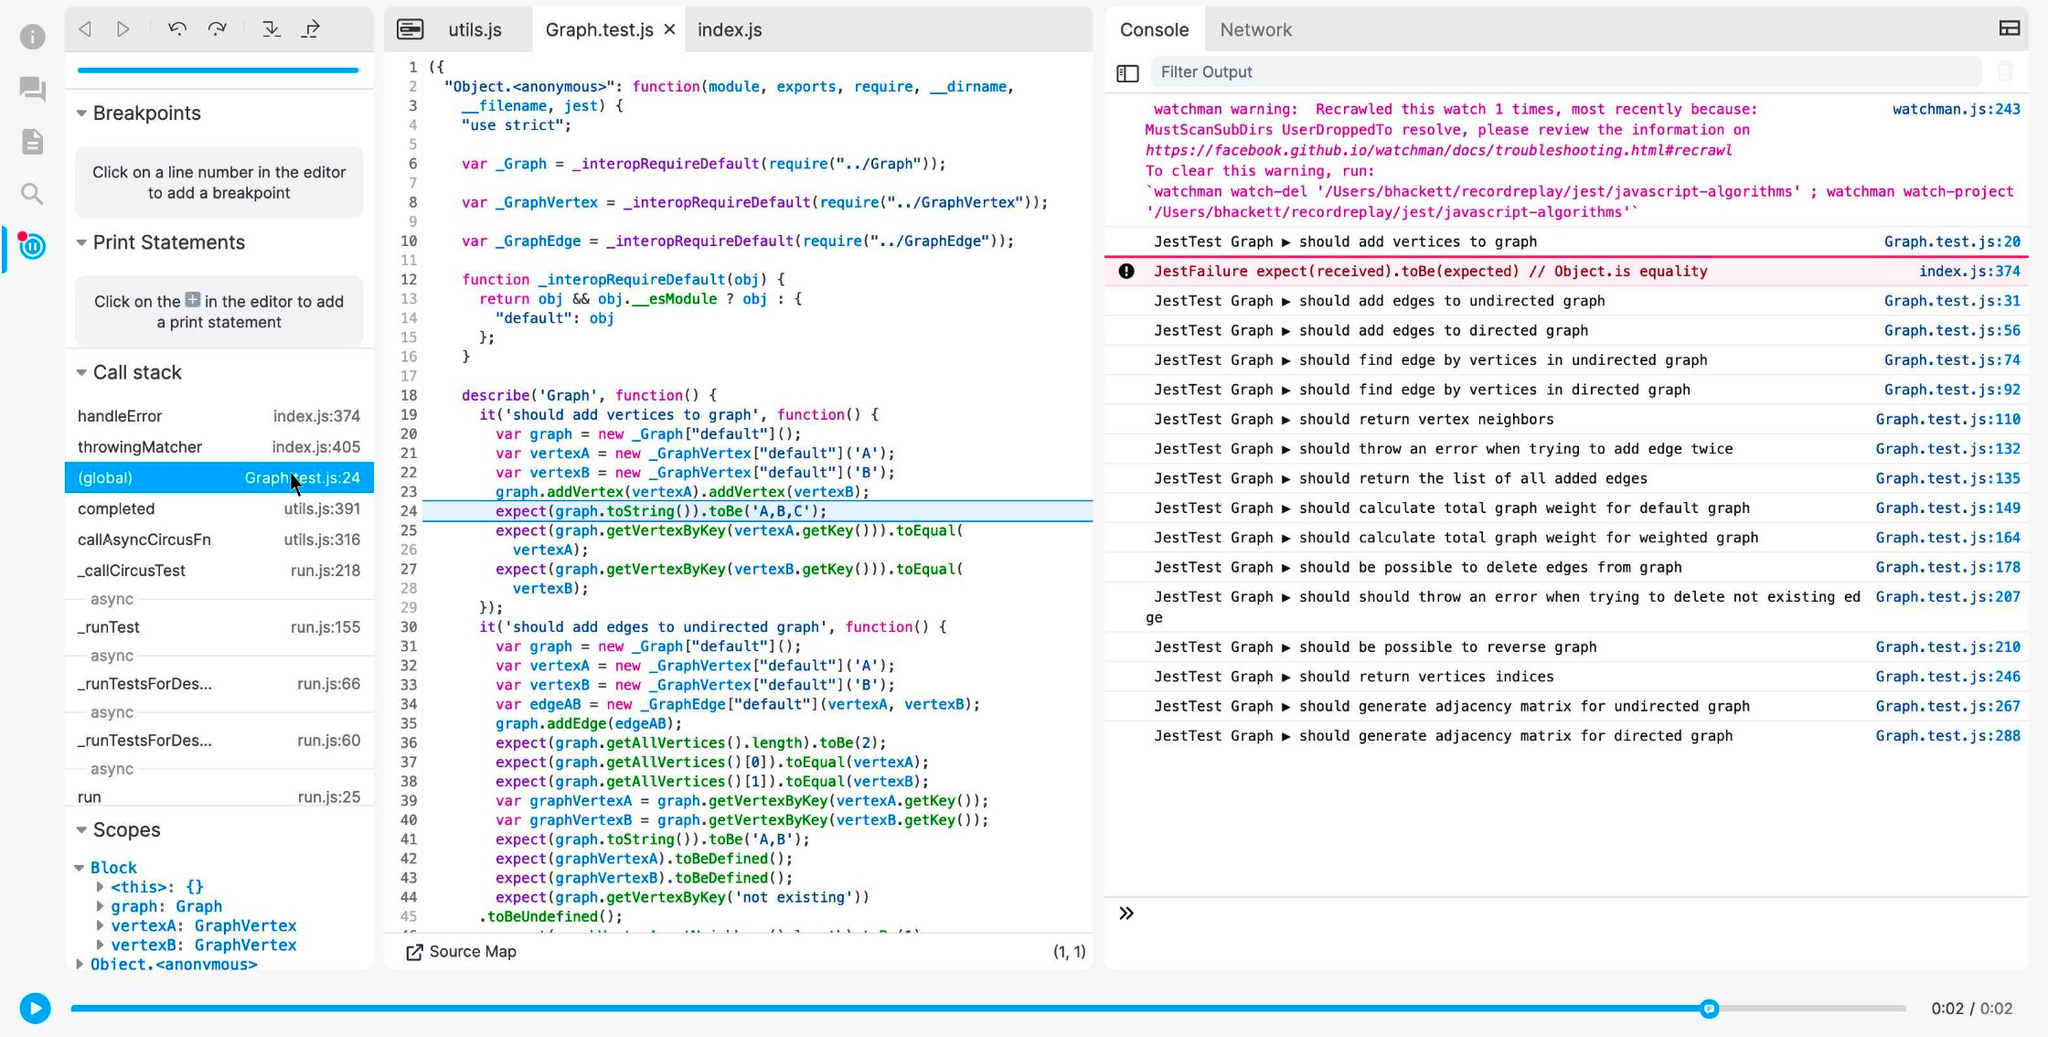Expand the vertexA: GraphVertex entry
The height and width of the screenshot is (1037, 2048).
(100, 926)
